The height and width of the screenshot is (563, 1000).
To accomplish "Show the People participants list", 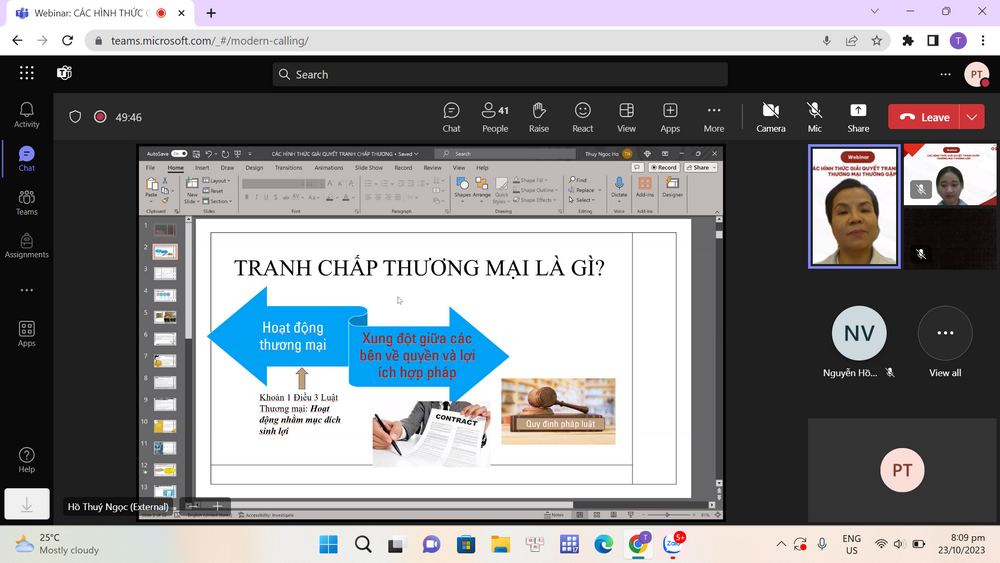I will 495,116.
